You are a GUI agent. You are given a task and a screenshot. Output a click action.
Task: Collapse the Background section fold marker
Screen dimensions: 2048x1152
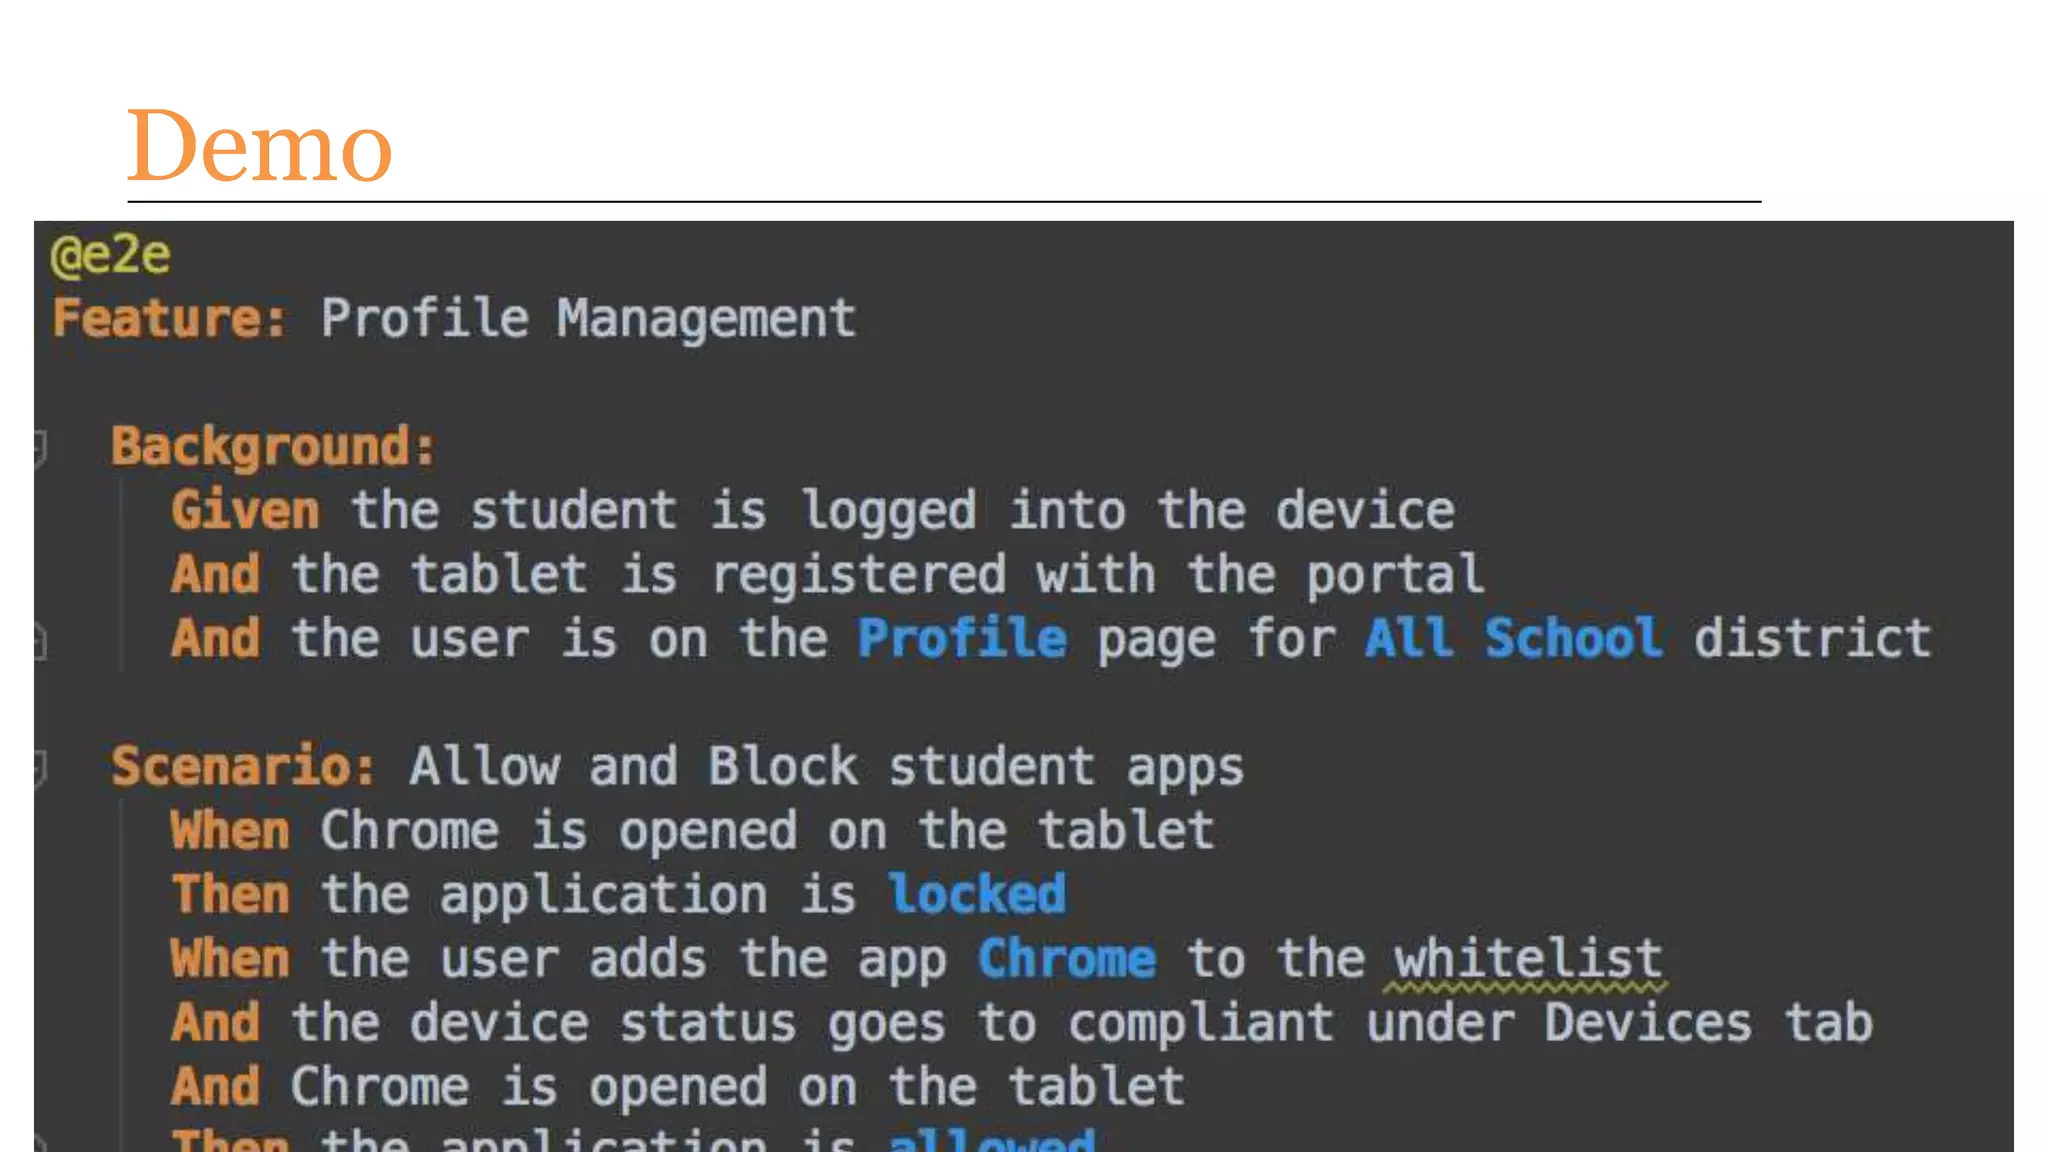[x=40, y=448]
